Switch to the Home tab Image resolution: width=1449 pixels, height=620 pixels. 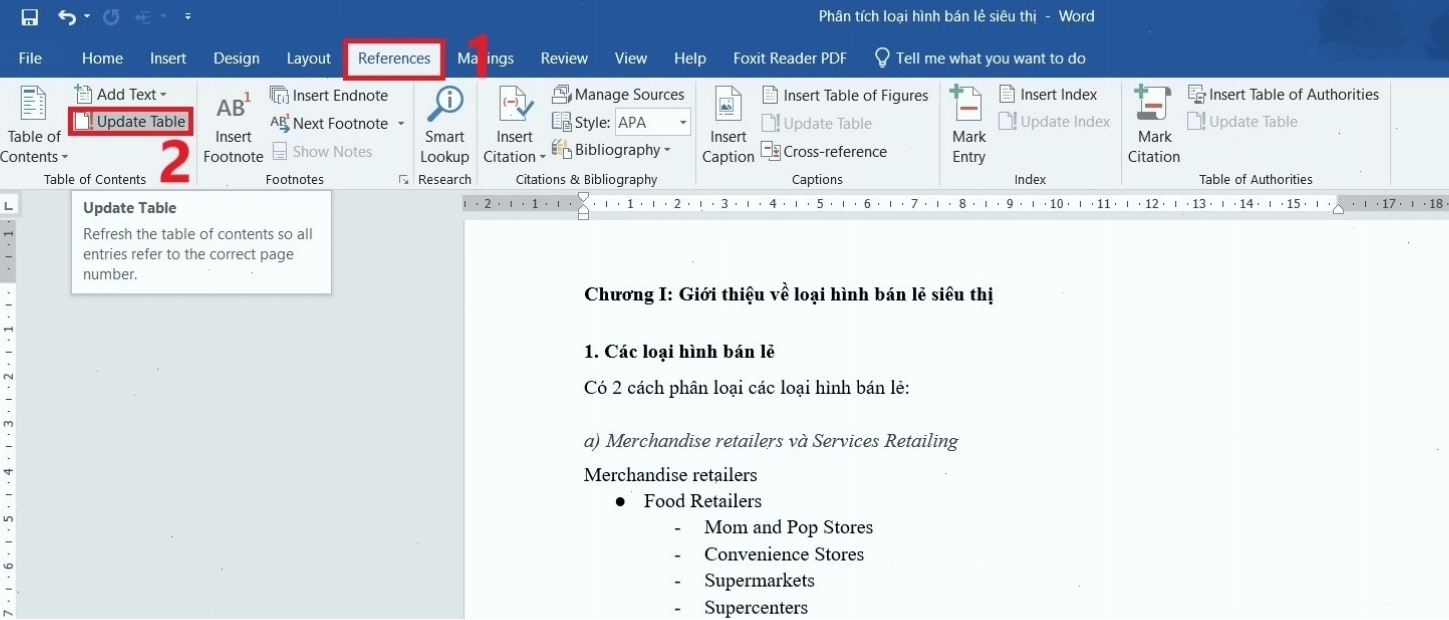pos(102,58)
